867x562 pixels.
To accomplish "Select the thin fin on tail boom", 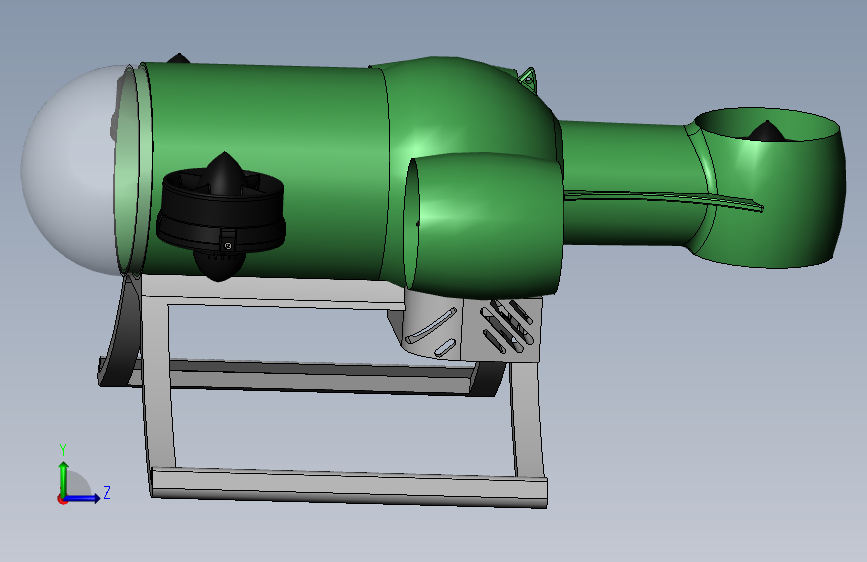I will pyautogui.click(x=664, y=198).
